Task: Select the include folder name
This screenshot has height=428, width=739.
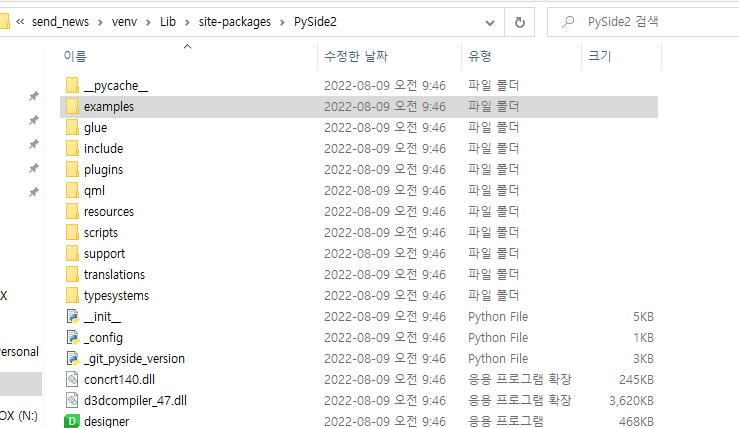Action: tap(104, 148)
